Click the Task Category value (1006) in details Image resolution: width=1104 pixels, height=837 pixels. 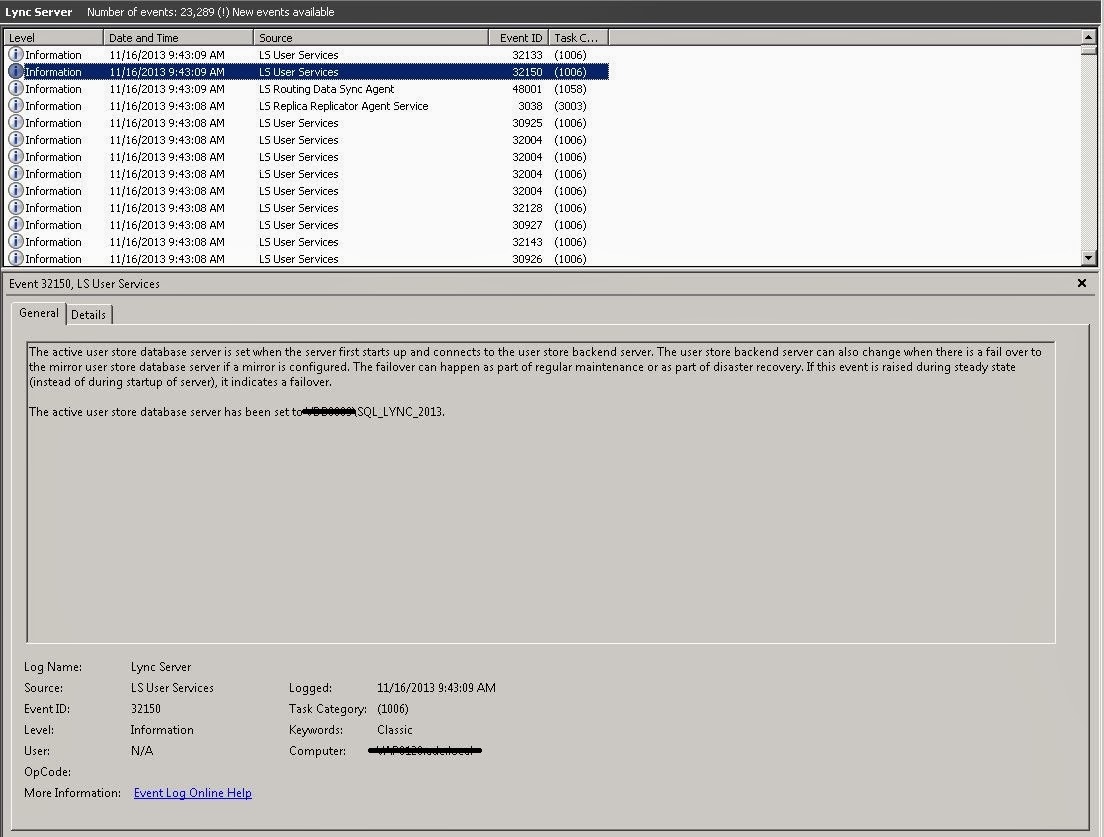pyautogui.click(x=392, y=709)
